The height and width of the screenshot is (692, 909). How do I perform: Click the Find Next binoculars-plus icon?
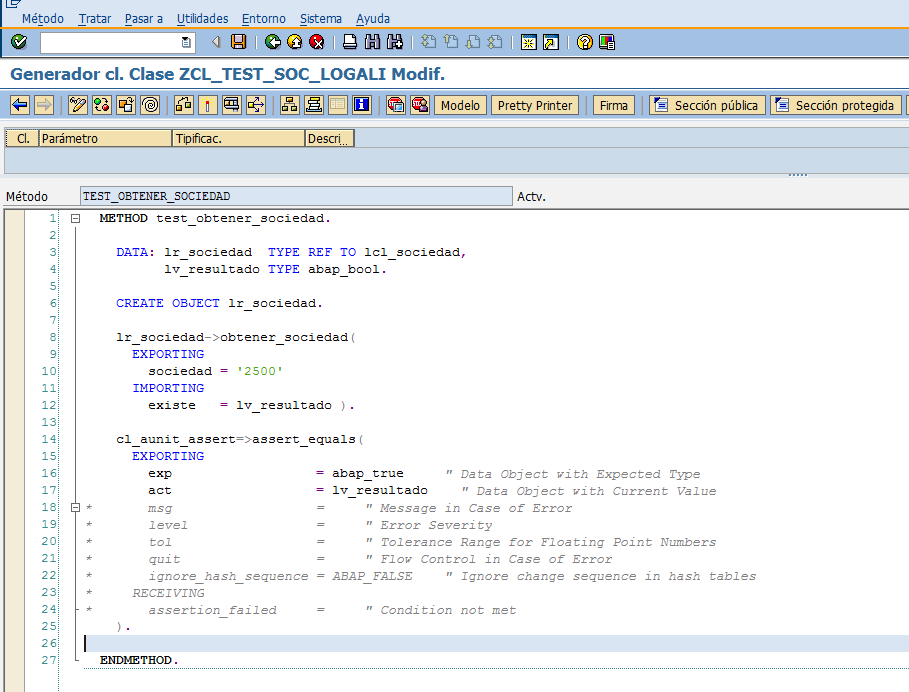pos(395,42)
